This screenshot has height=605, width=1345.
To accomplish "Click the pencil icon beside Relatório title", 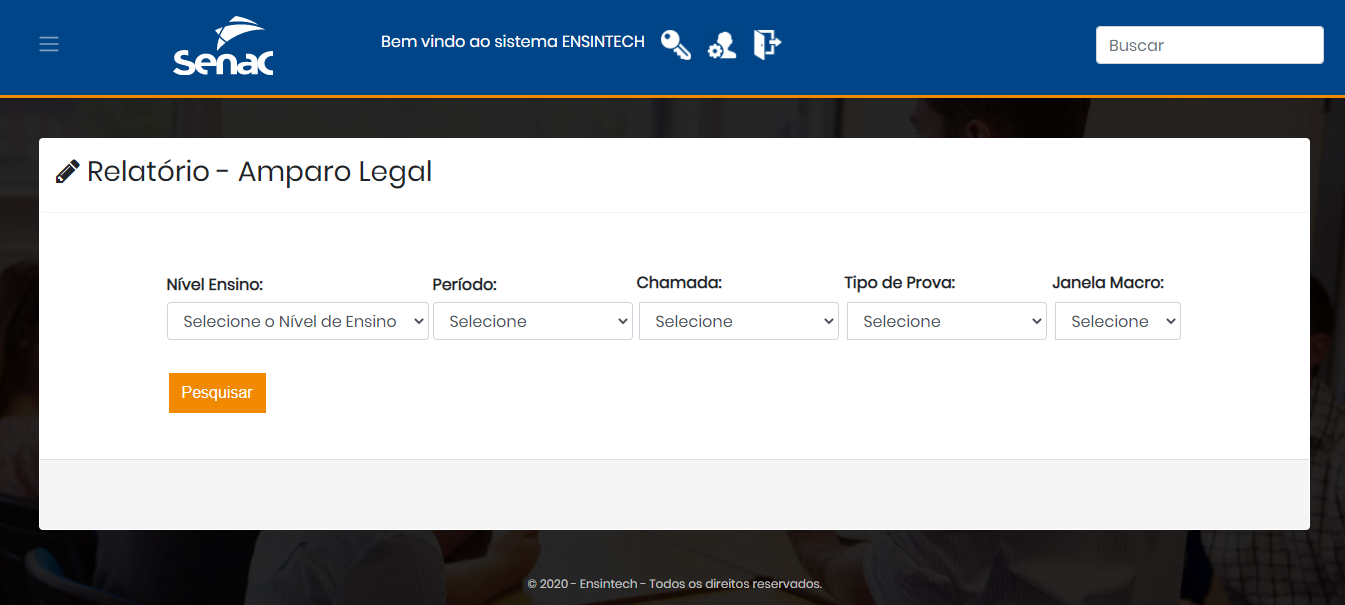I will coord(67,172).
